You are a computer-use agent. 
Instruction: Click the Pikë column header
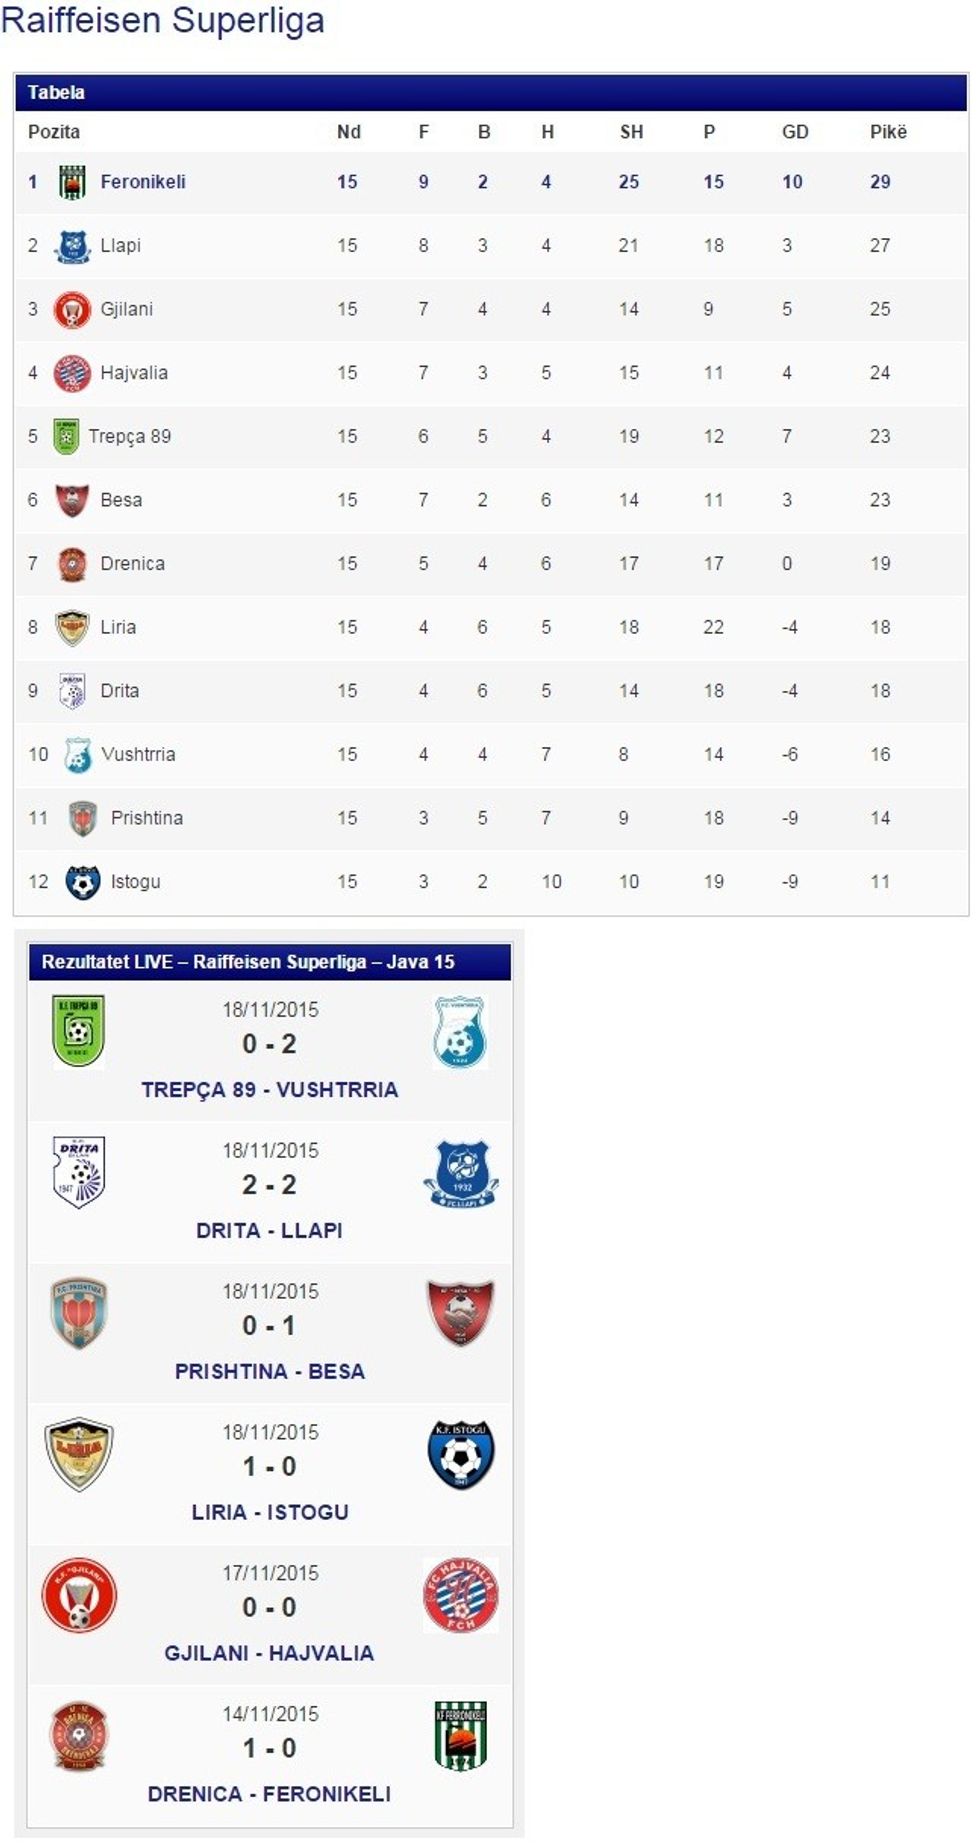click(887, 132)
